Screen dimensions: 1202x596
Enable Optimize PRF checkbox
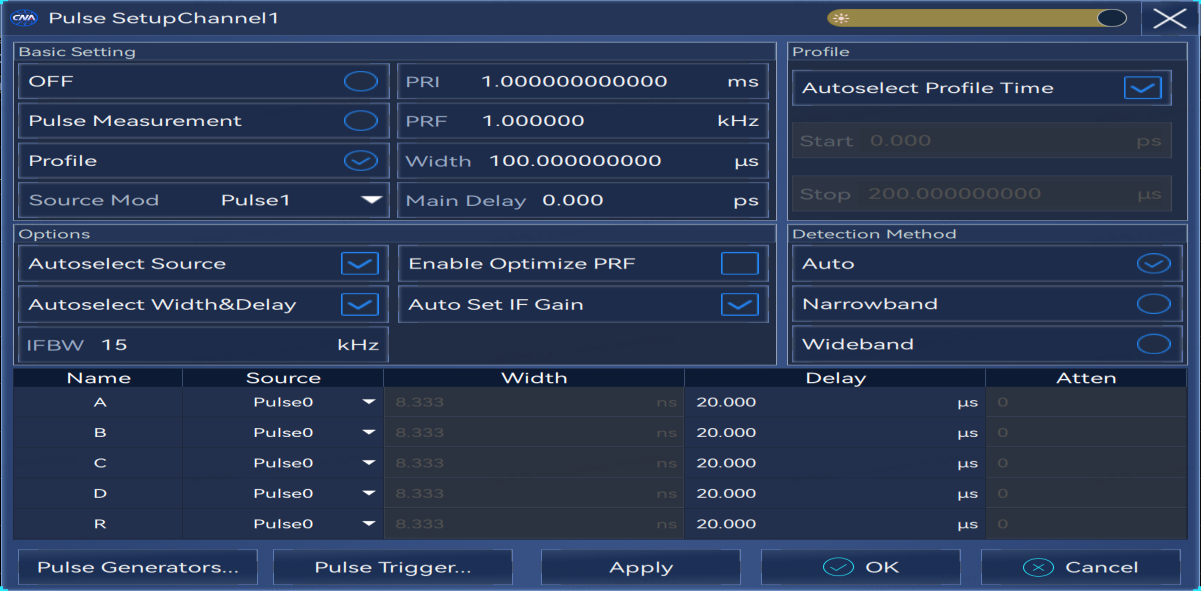coord(740,264)
